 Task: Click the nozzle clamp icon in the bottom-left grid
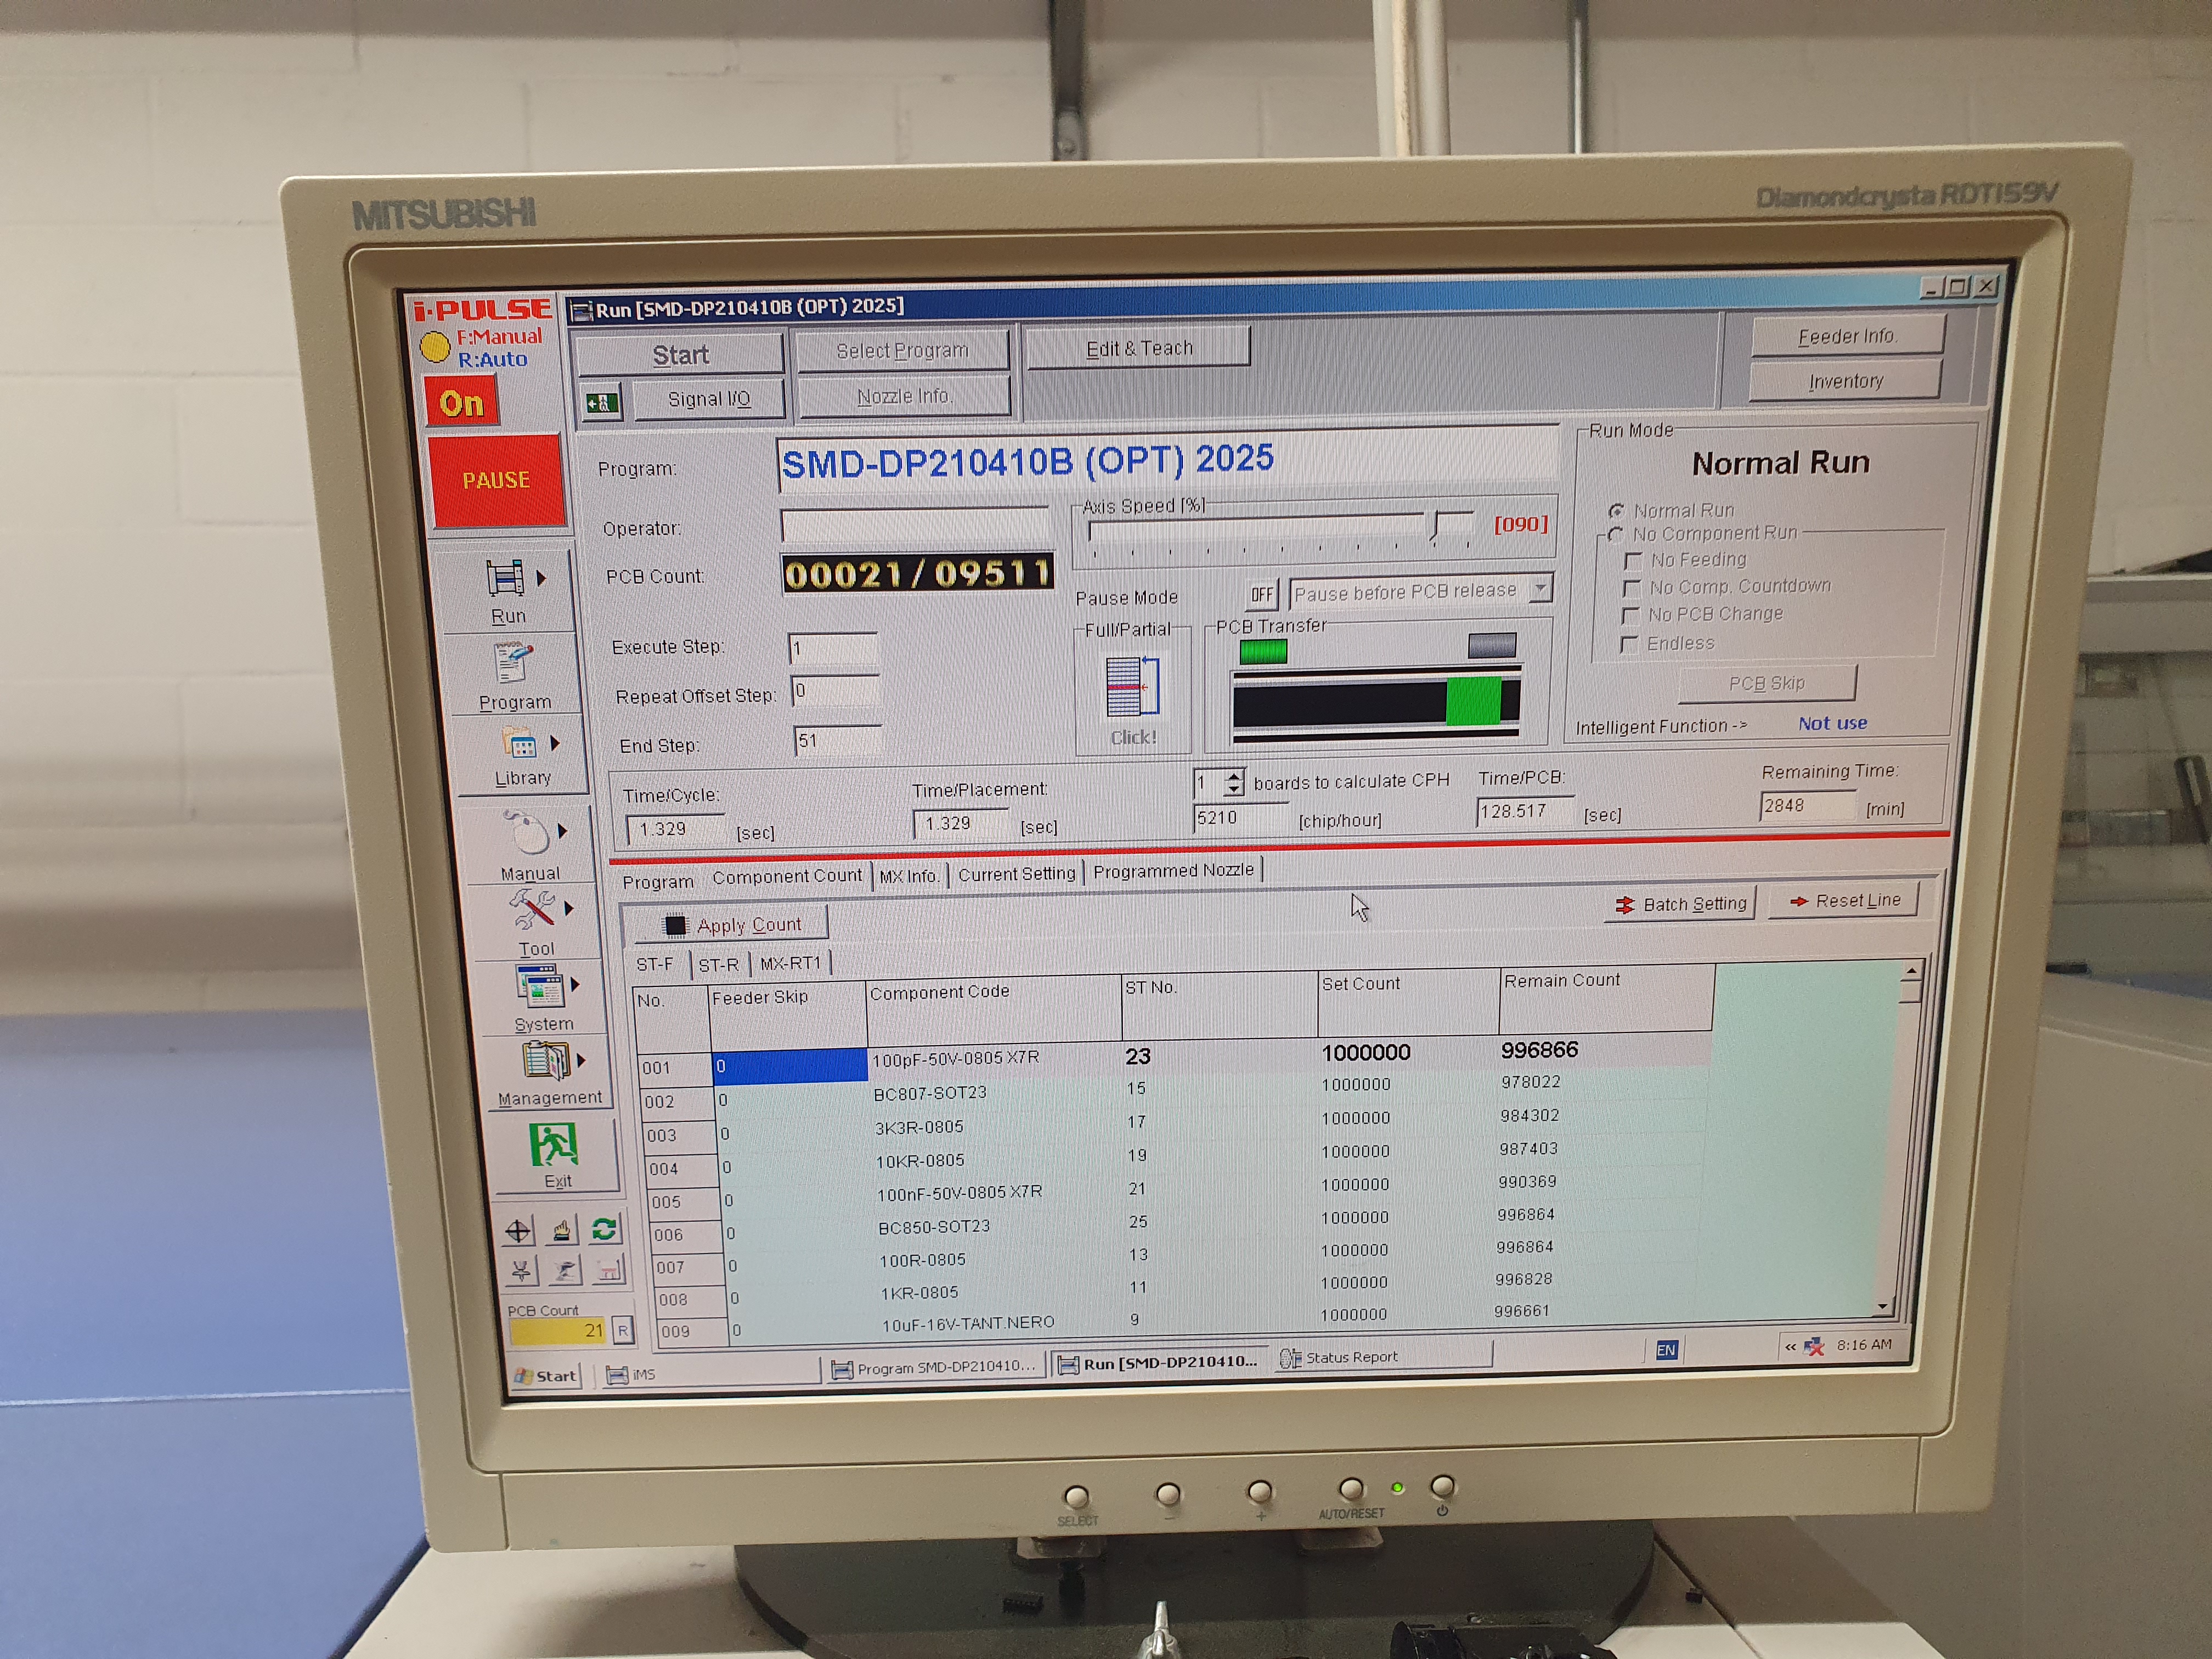[521, 1270]
